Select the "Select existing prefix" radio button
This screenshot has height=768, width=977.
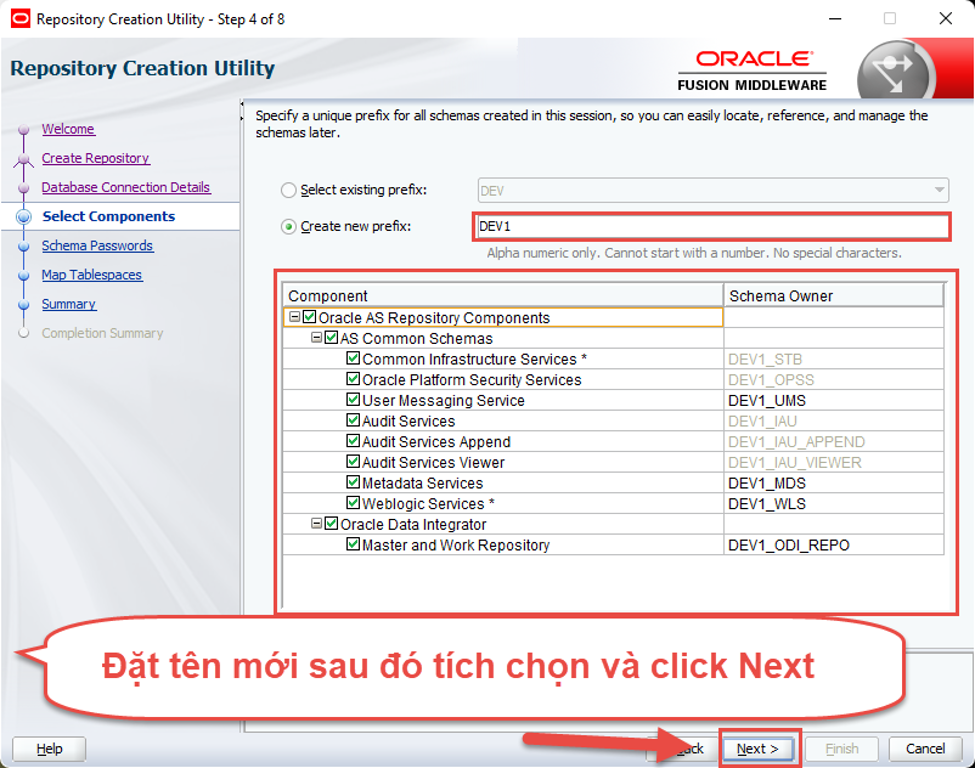287,188
